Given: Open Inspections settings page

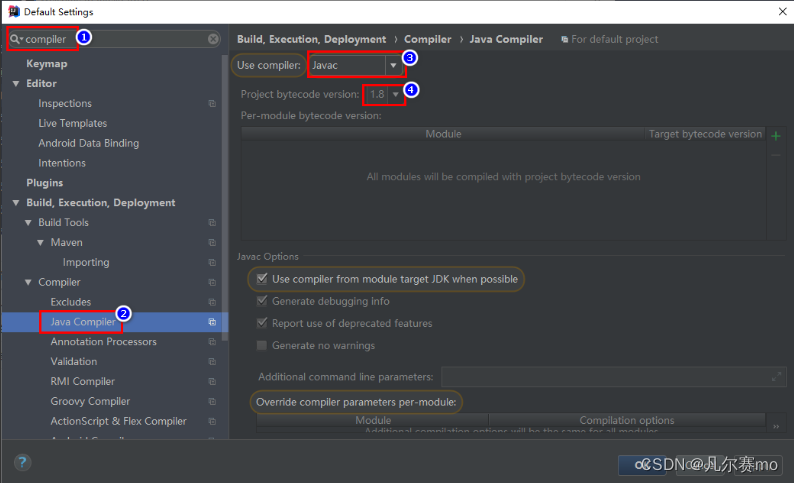Looking at the screenshot, I should click(x=65, y=103).
